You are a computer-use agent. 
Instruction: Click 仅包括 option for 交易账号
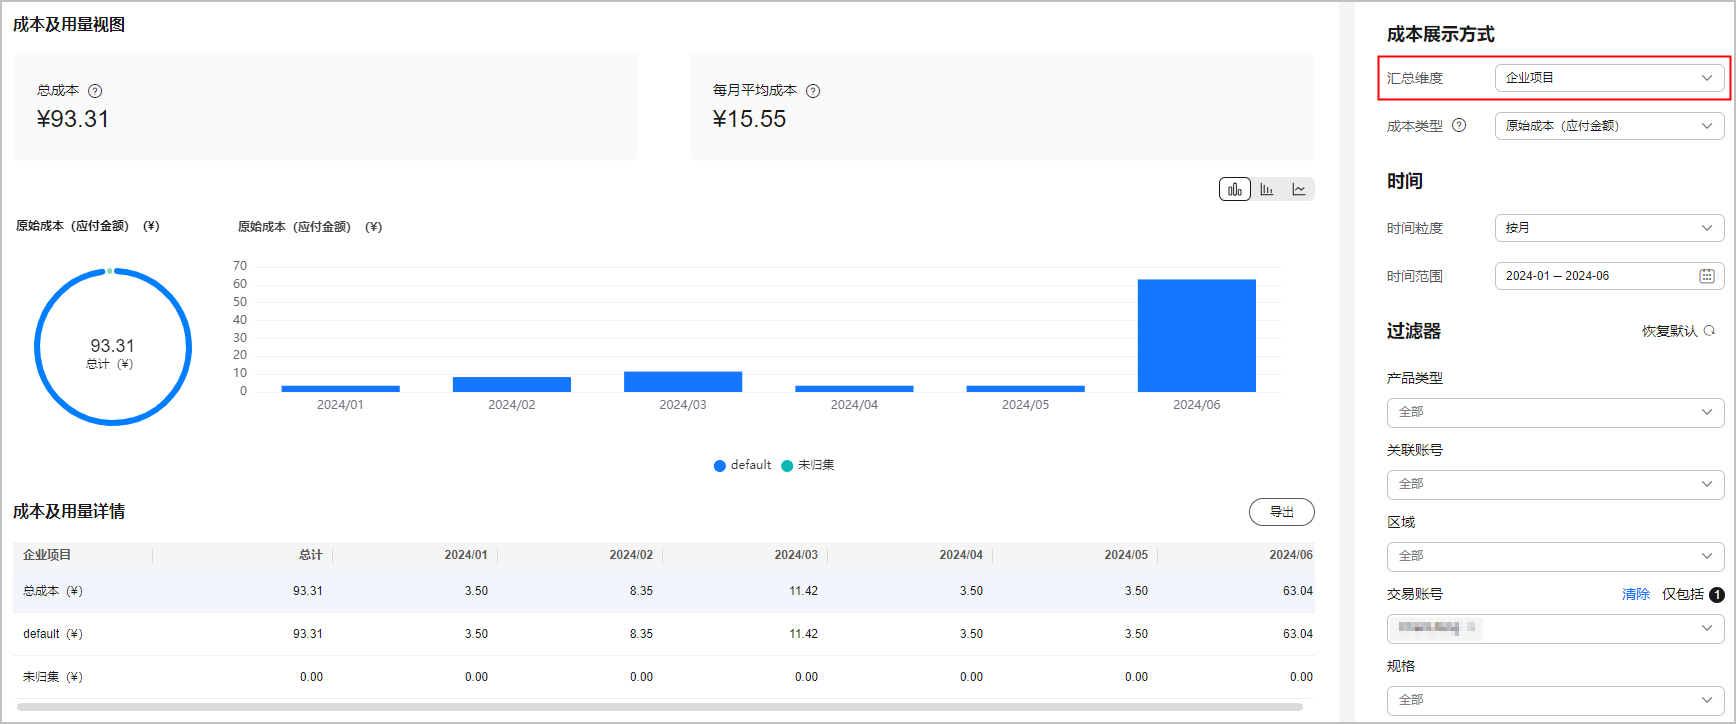click(1683, 594)
